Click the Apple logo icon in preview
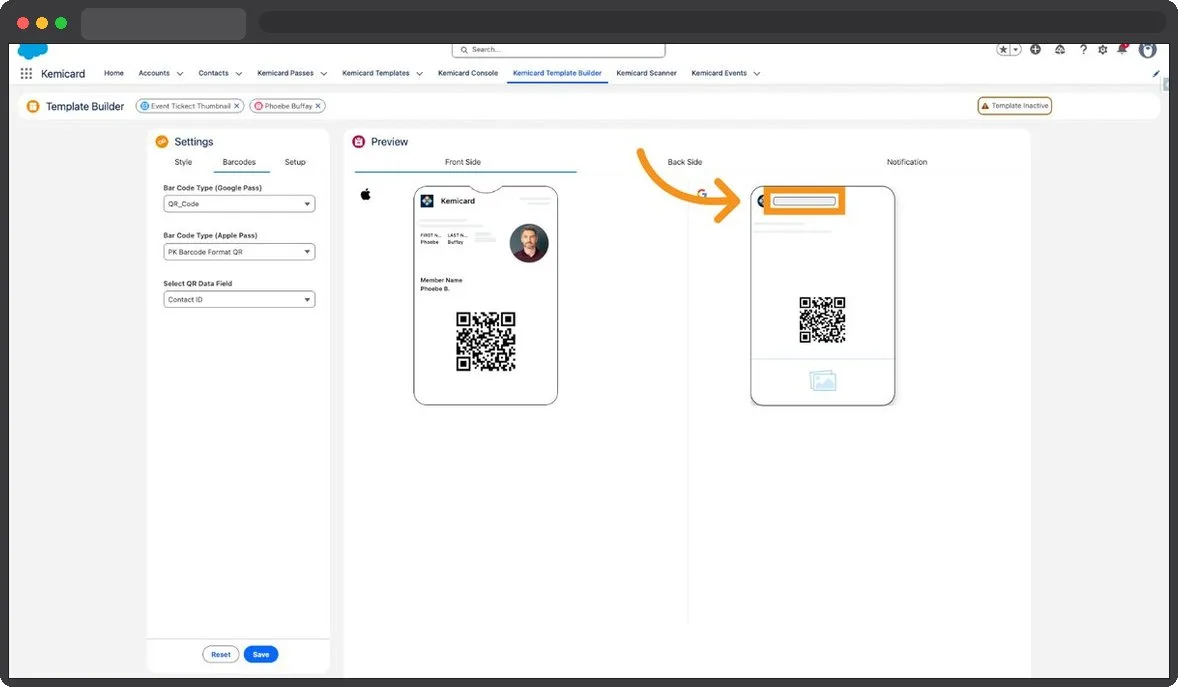This screenshot has width=1178, height=687. (366, 195)
